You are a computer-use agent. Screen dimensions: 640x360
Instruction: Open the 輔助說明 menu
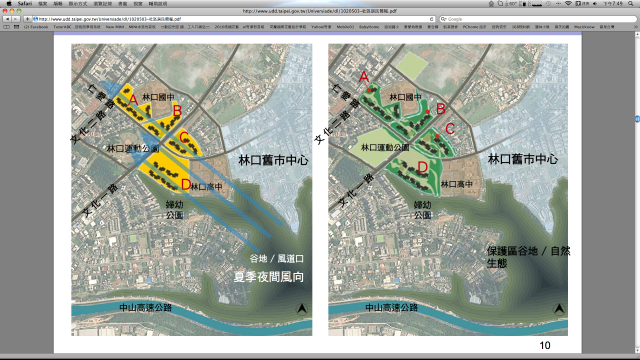coord(158,3)
